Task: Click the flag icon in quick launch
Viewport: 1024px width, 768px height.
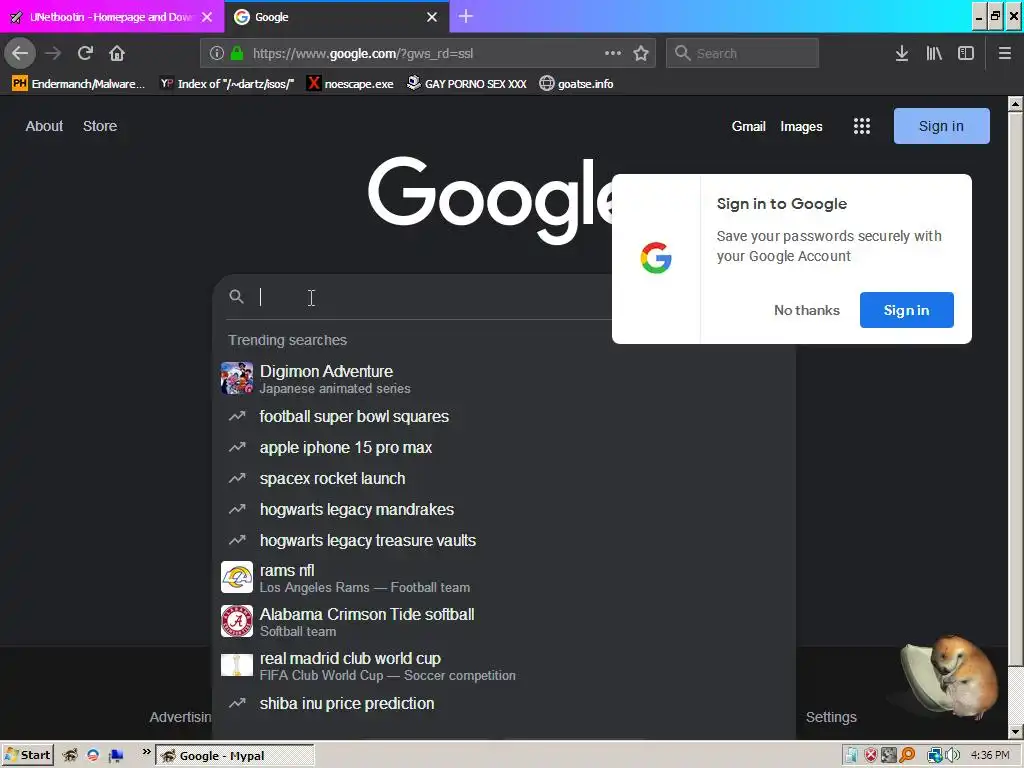Action: pos(117,756)
